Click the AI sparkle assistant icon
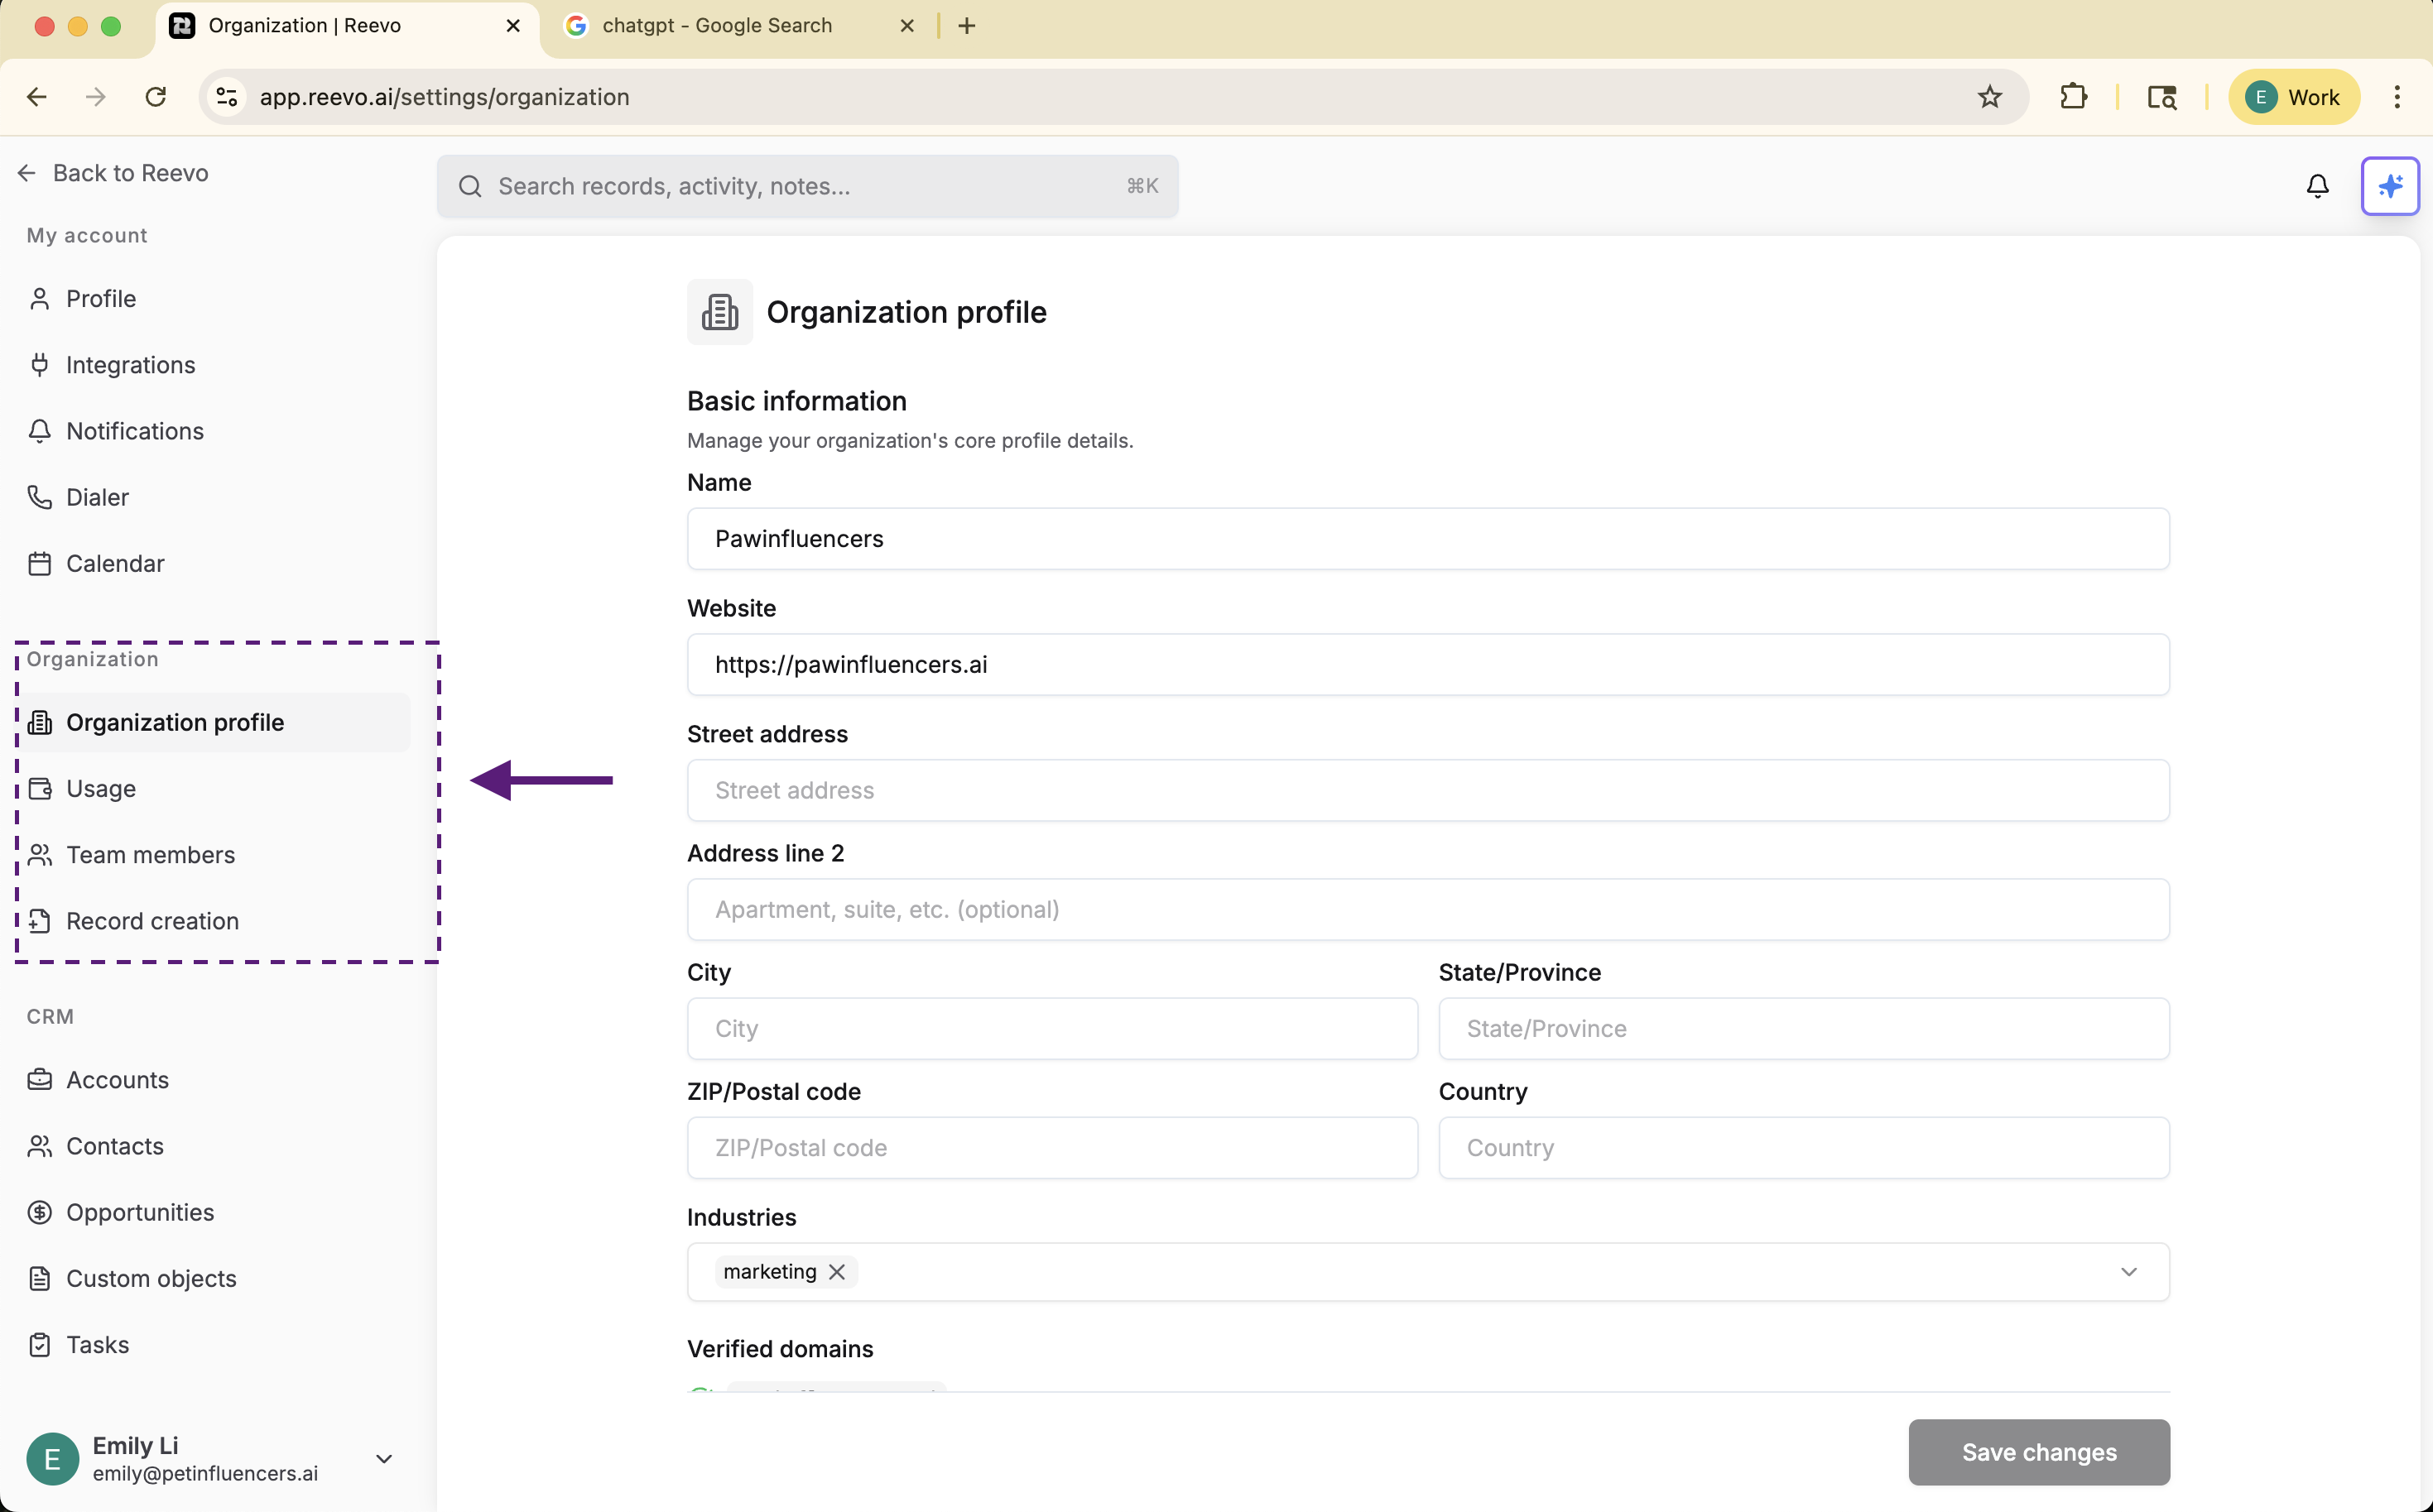The height and width of the screenshot is (1512, 2433). tap(2389, 186)
